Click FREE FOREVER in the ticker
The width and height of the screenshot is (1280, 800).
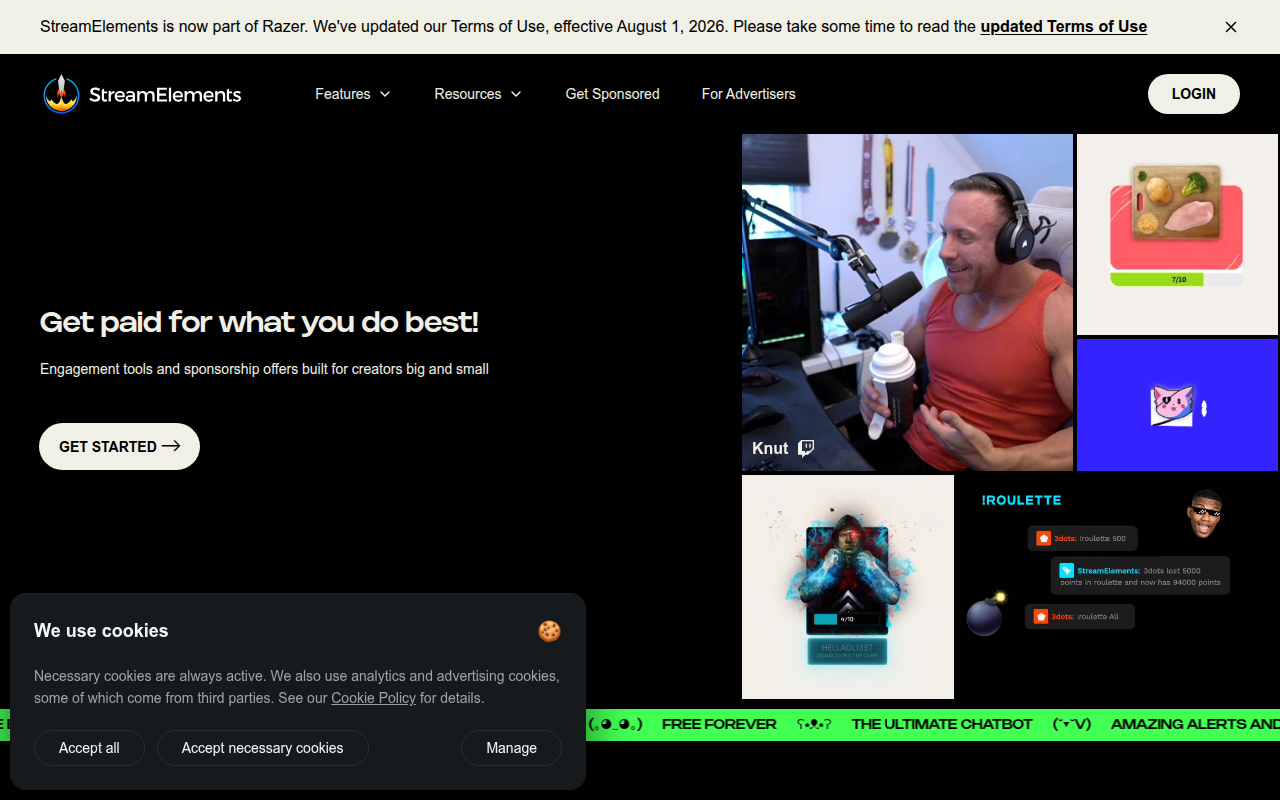point(719,724)
